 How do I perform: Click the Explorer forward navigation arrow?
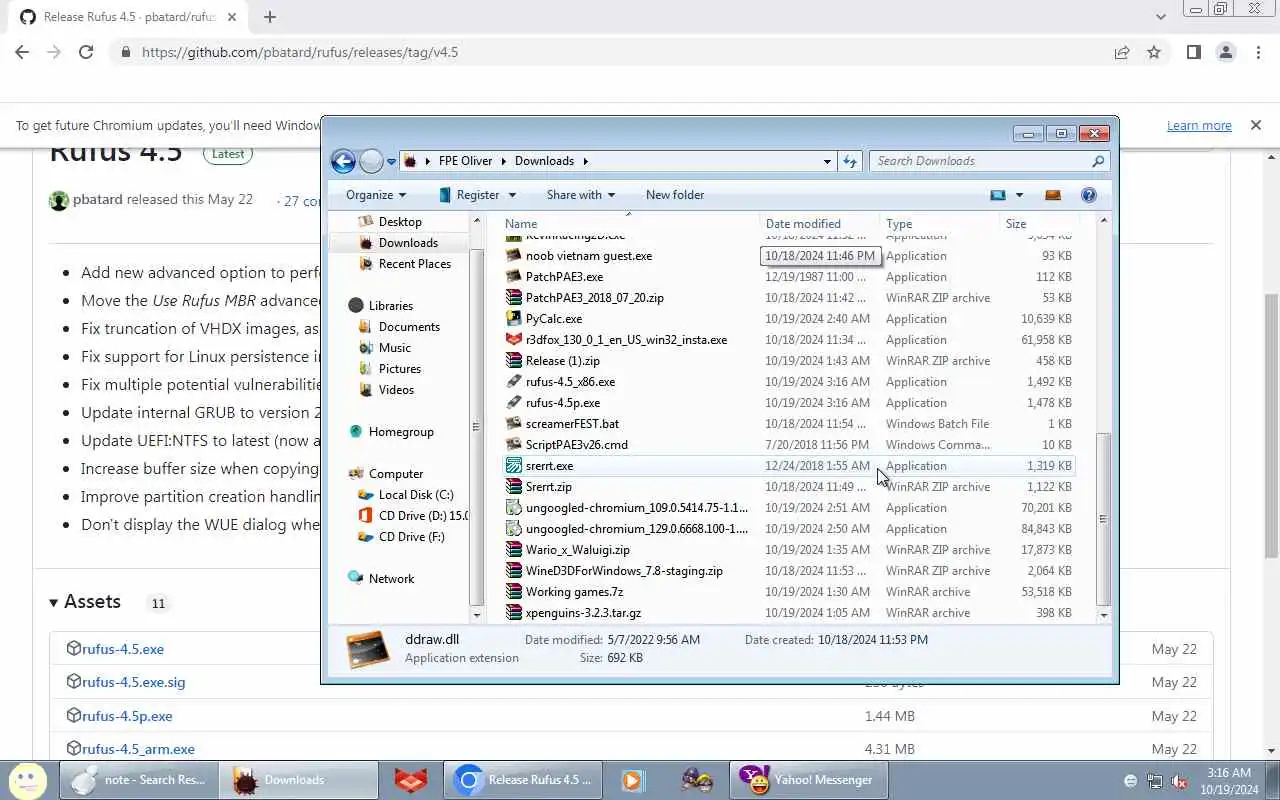point(371,161)
